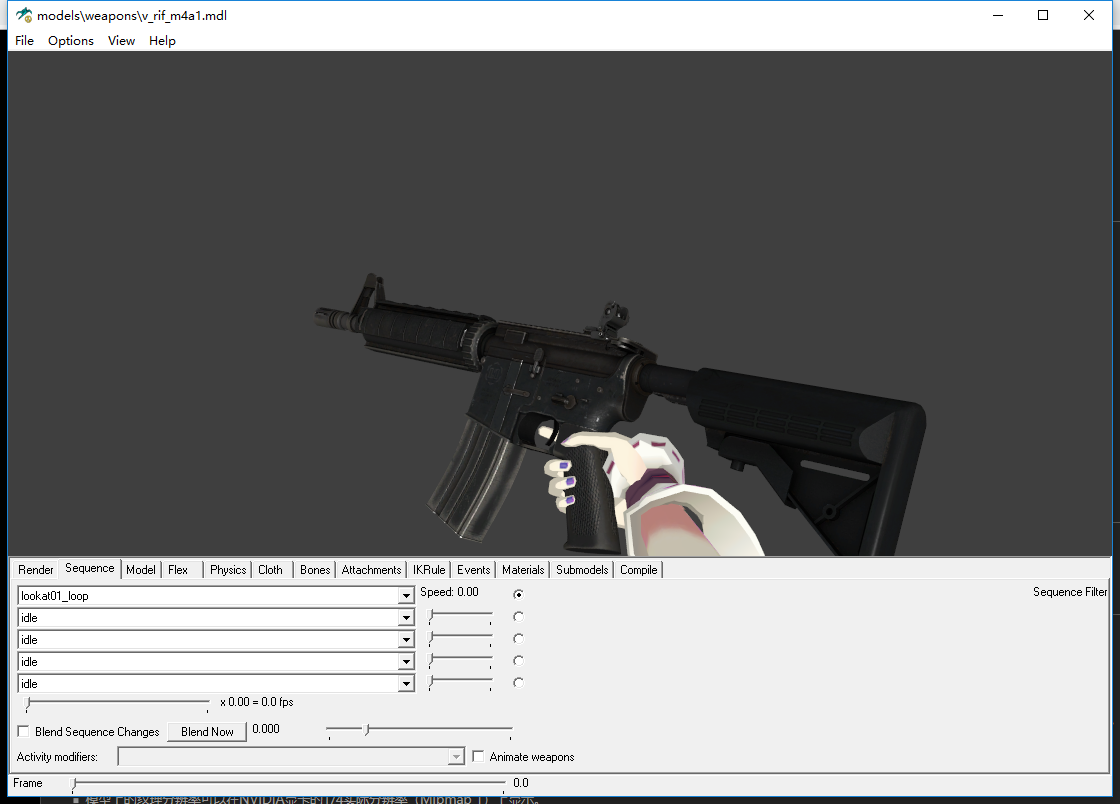Screen dimensions: 1120x804
Task: Open the View menu
Action: (121, 41)
